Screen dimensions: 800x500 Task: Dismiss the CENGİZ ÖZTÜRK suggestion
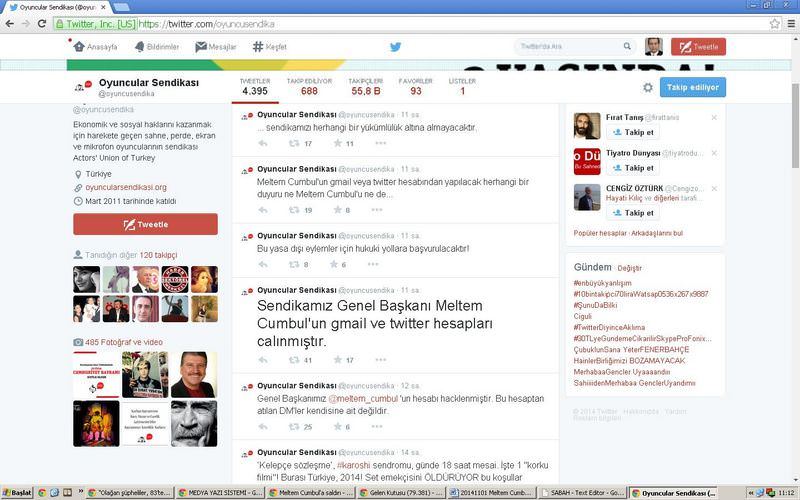coord(714,188)
